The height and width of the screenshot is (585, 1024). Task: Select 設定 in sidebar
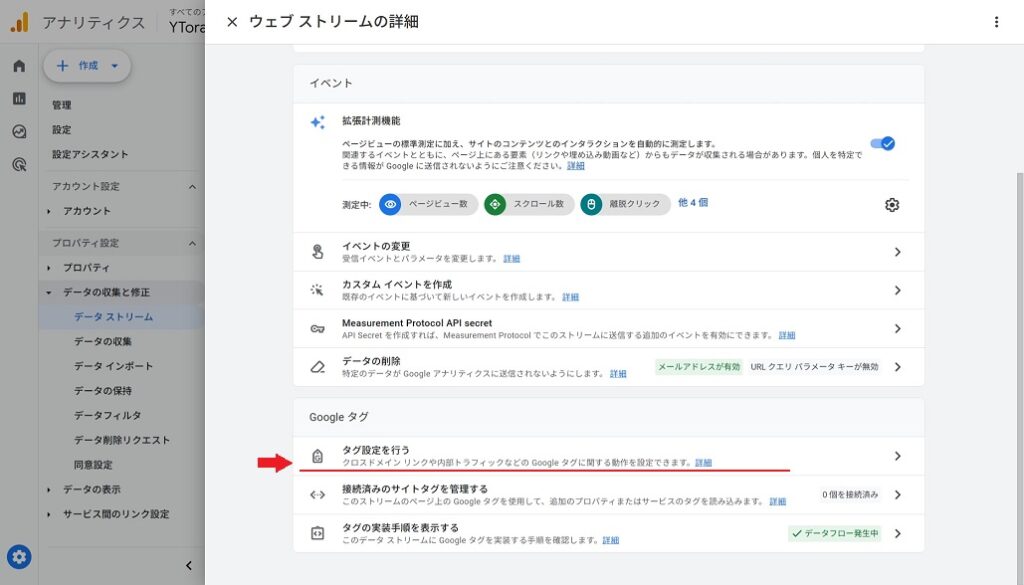click(x=61, y=130)
